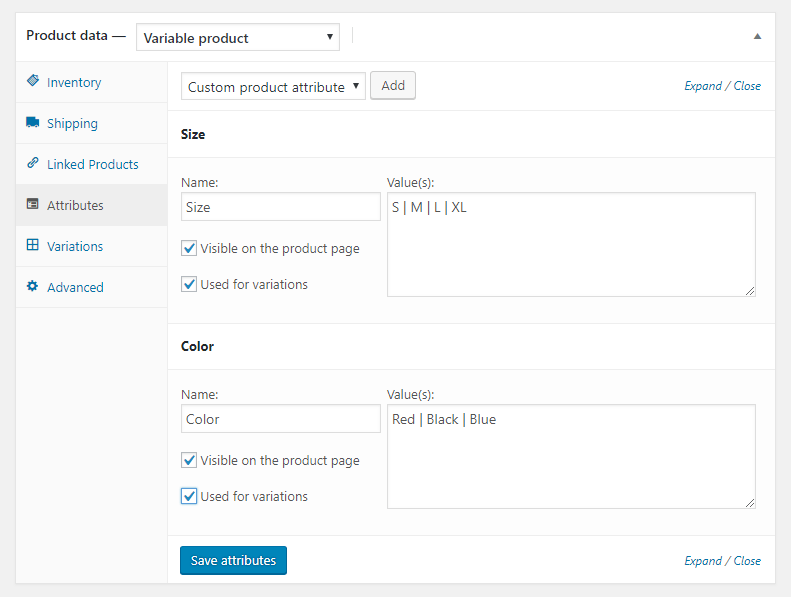The height and width of the screenshot is (597, 791).
Task: Click the Save attributes button
Action: coord(233,560)
